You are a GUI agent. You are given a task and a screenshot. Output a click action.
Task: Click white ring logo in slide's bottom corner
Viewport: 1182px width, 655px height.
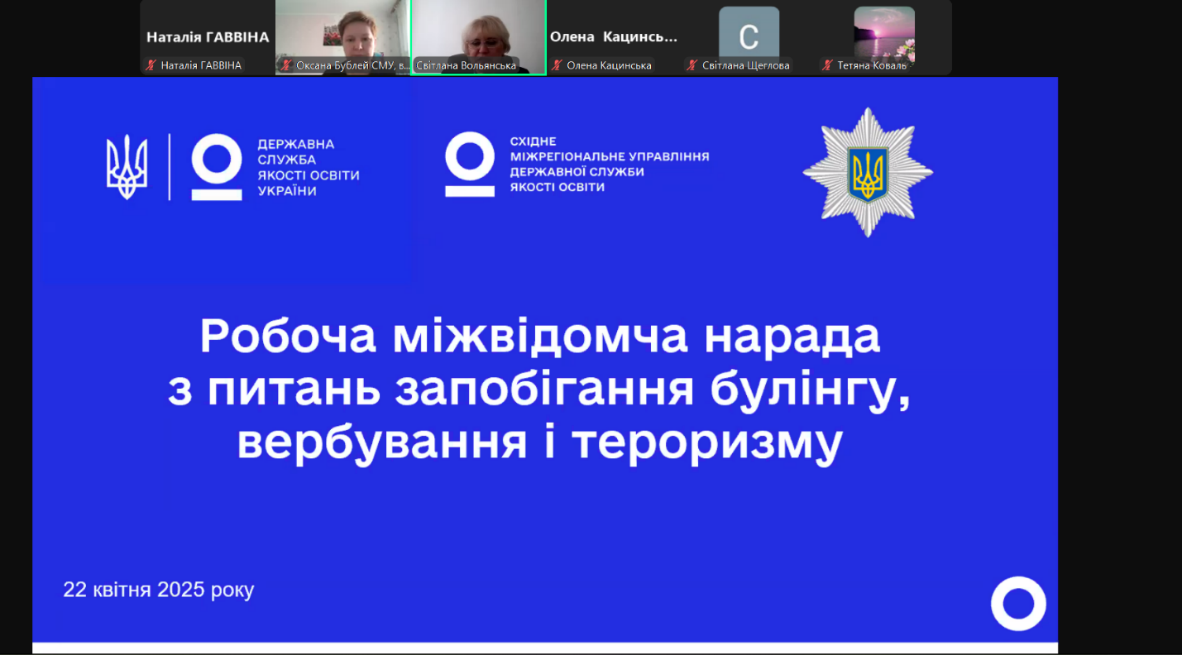tap(1018, 604)
